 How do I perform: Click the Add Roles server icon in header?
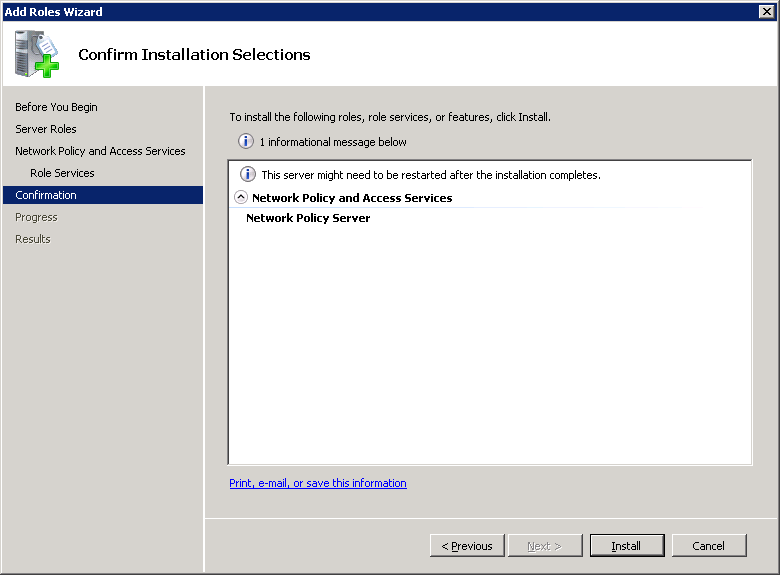click(x=36, y=54)
